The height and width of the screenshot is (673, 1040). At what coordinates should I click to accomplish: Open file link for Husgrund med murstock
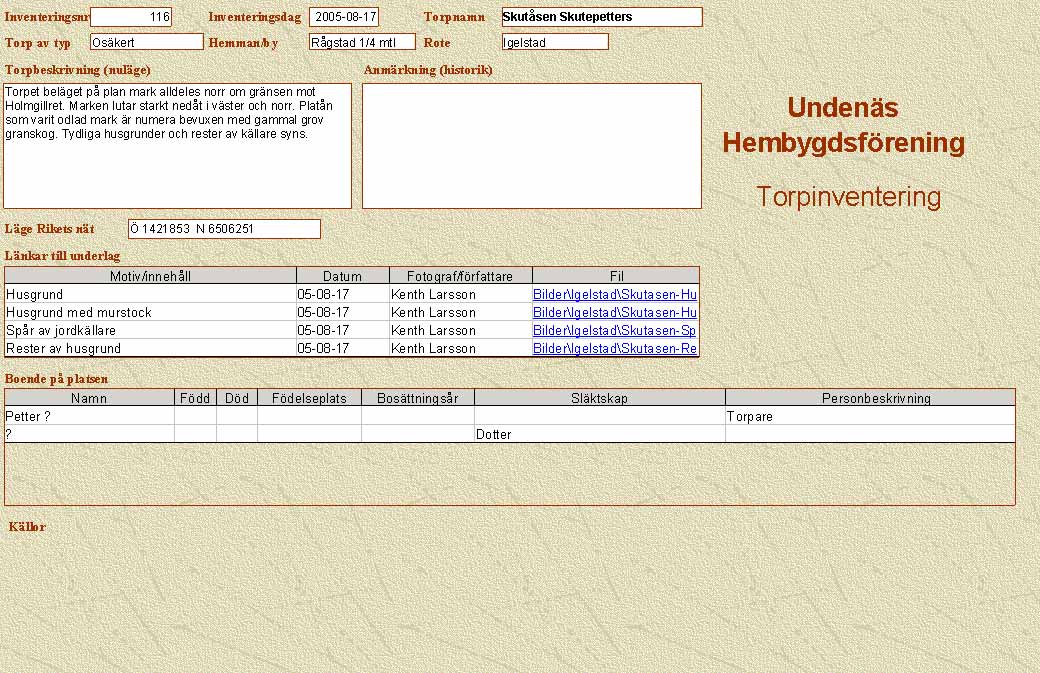[614, 313]
